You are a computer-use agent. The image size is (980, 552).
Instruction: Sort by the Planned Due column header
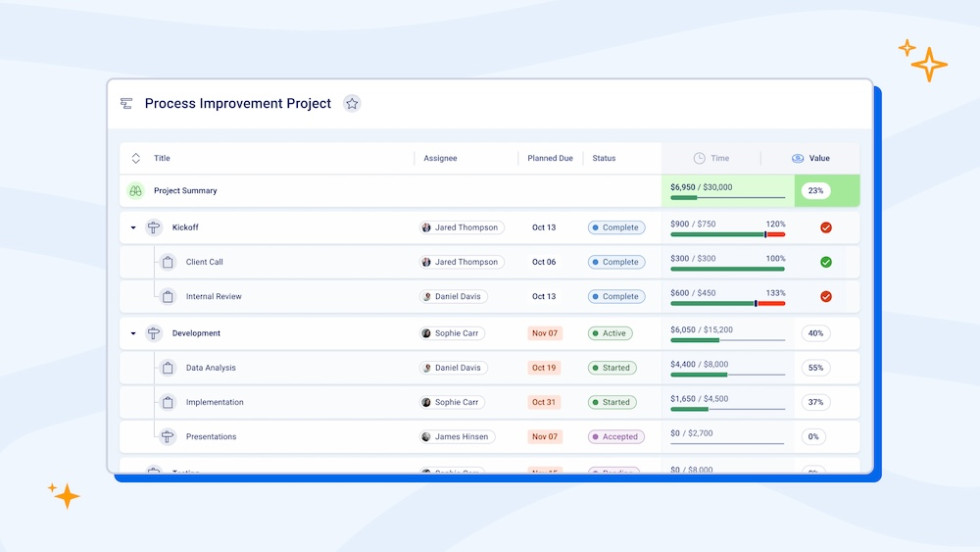tap(550, 158)
